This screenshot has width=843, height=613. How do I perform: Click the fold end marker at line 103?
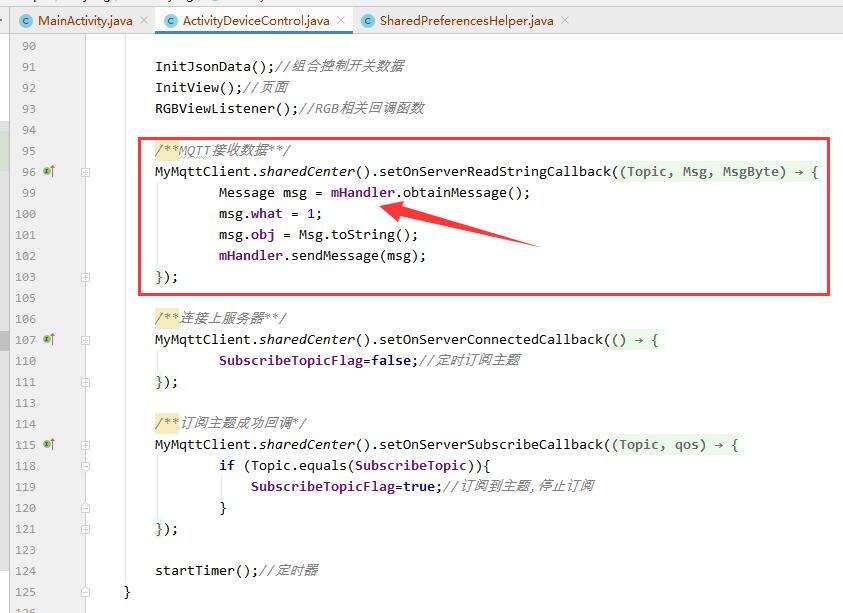pyautogui.click(x=86, y=277)
